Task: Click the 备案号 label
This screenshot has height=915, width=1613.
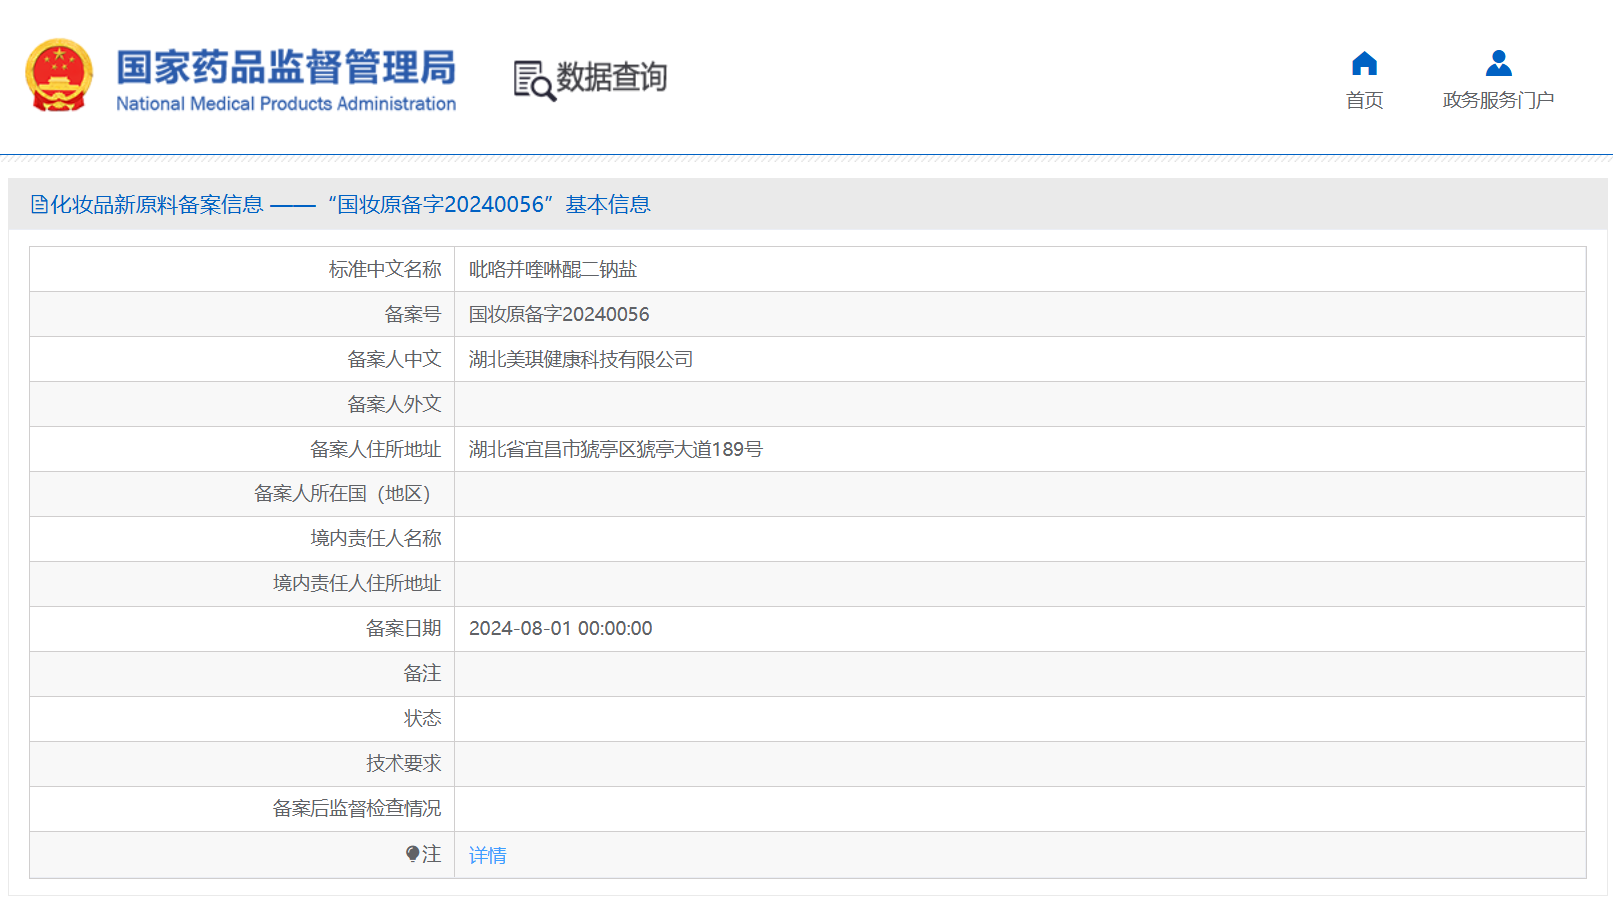Action: (413, 314)
